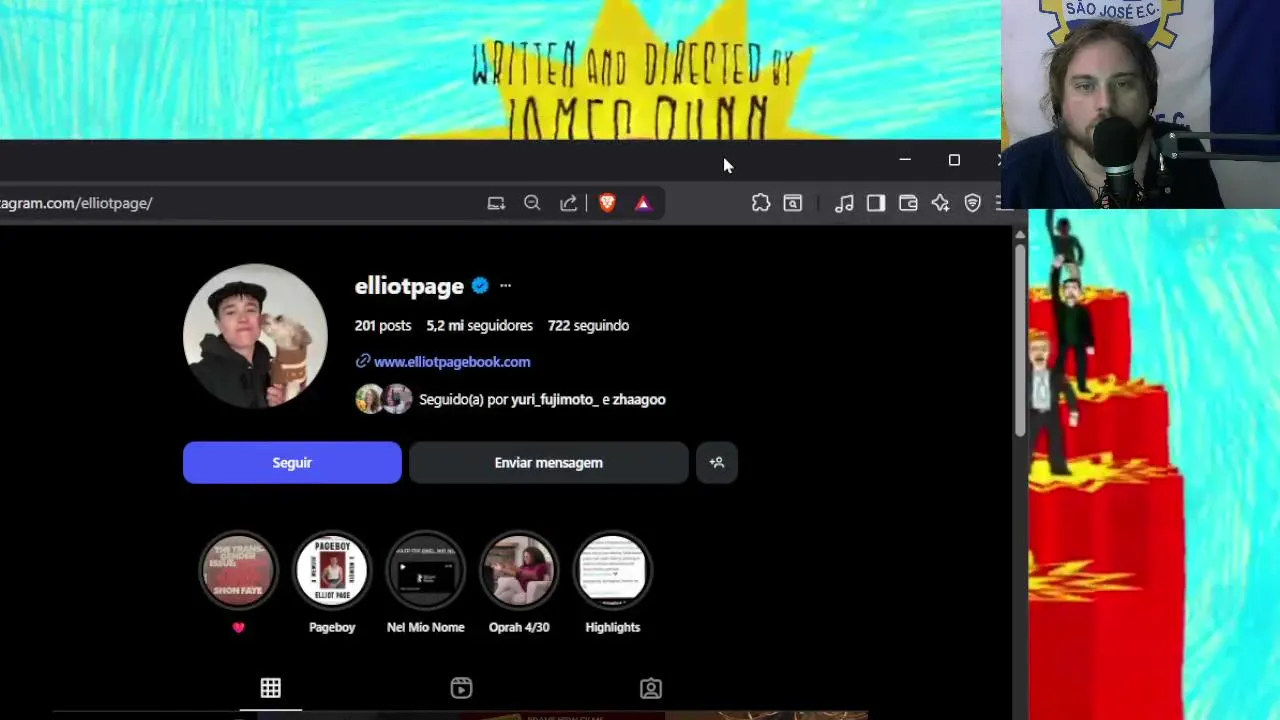Click the verified badge next to elliotpage
The height and width of the screenshot is (720, 1280).
480,286
